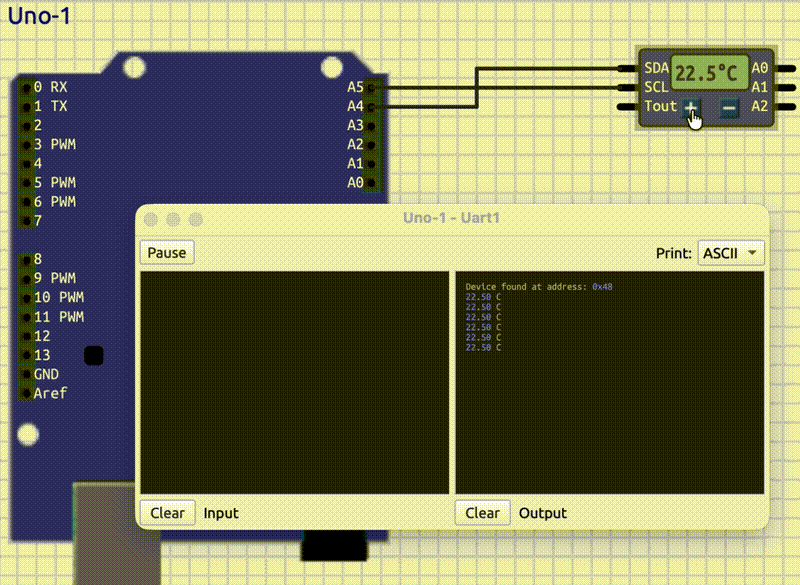Click the 1 TX pin

(x=25, y=107)
